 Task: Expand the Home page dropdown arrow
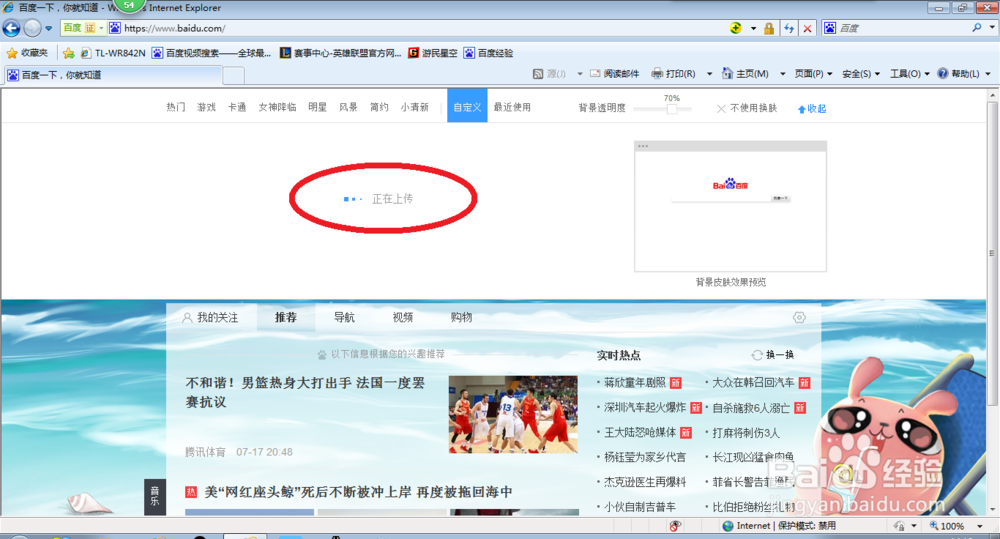[783, 74]
